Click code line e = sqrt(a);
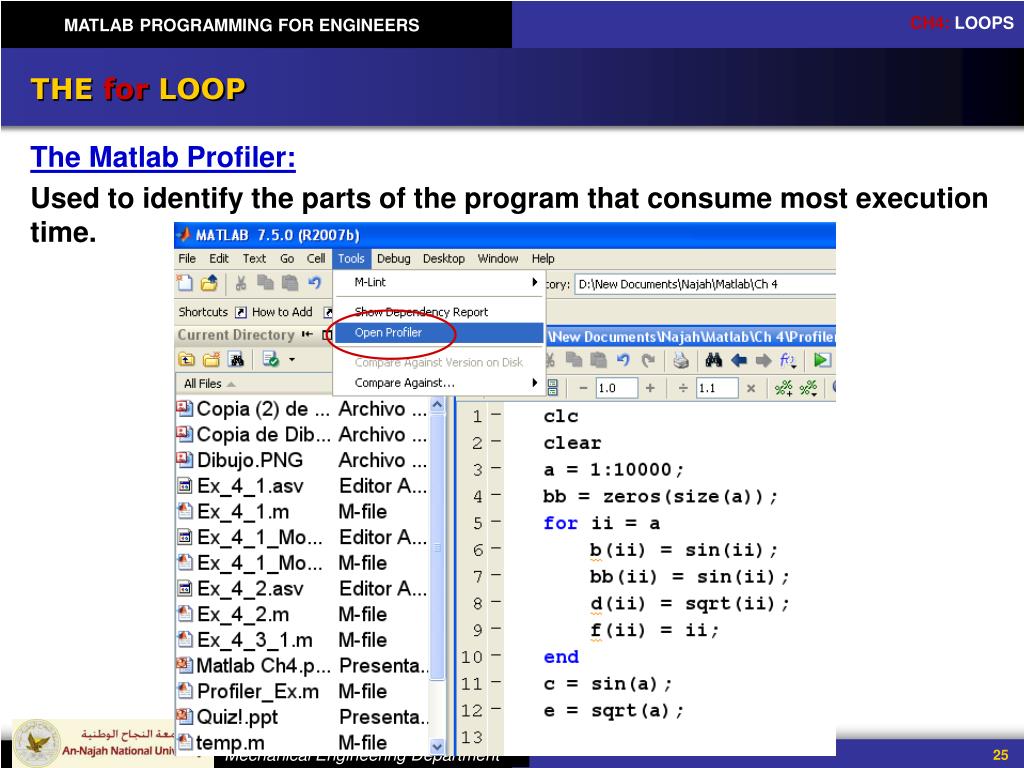The width and height of the screenshot is (1024, 768). (x=613, y=711)
